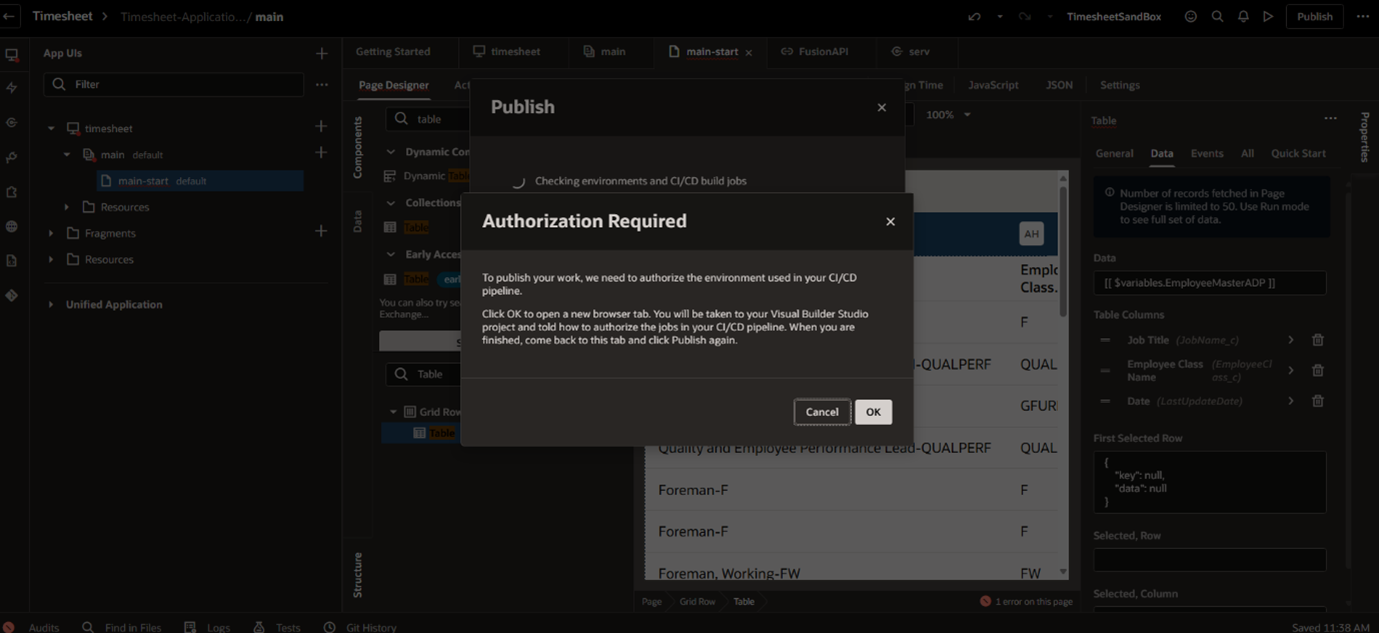This screenshot has height=633, width=1379.
Task: Close the Authorization Required dialog
Action: click(890, 222)
